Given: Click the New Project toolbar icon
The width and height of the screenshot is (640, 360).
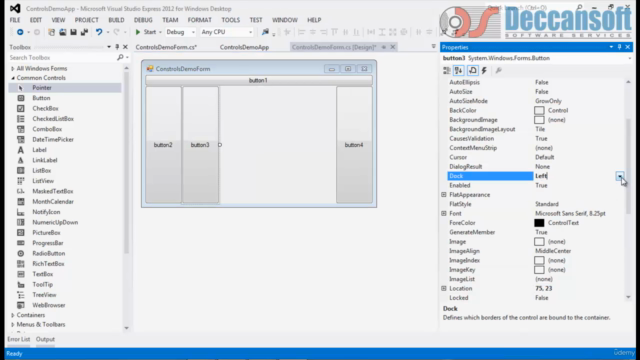Looking at the screenshot, I should pyautogui.click(x=51, y=32).
